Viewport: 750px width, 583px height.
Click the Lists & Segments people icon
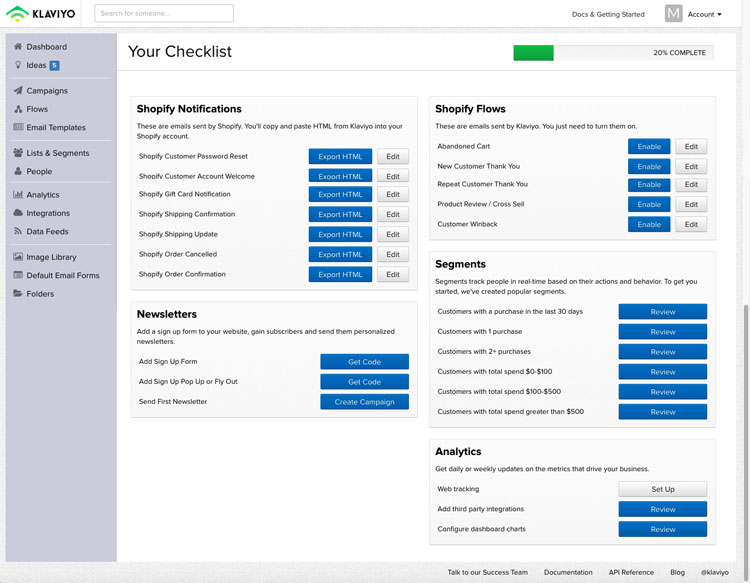tap(18, 153)
